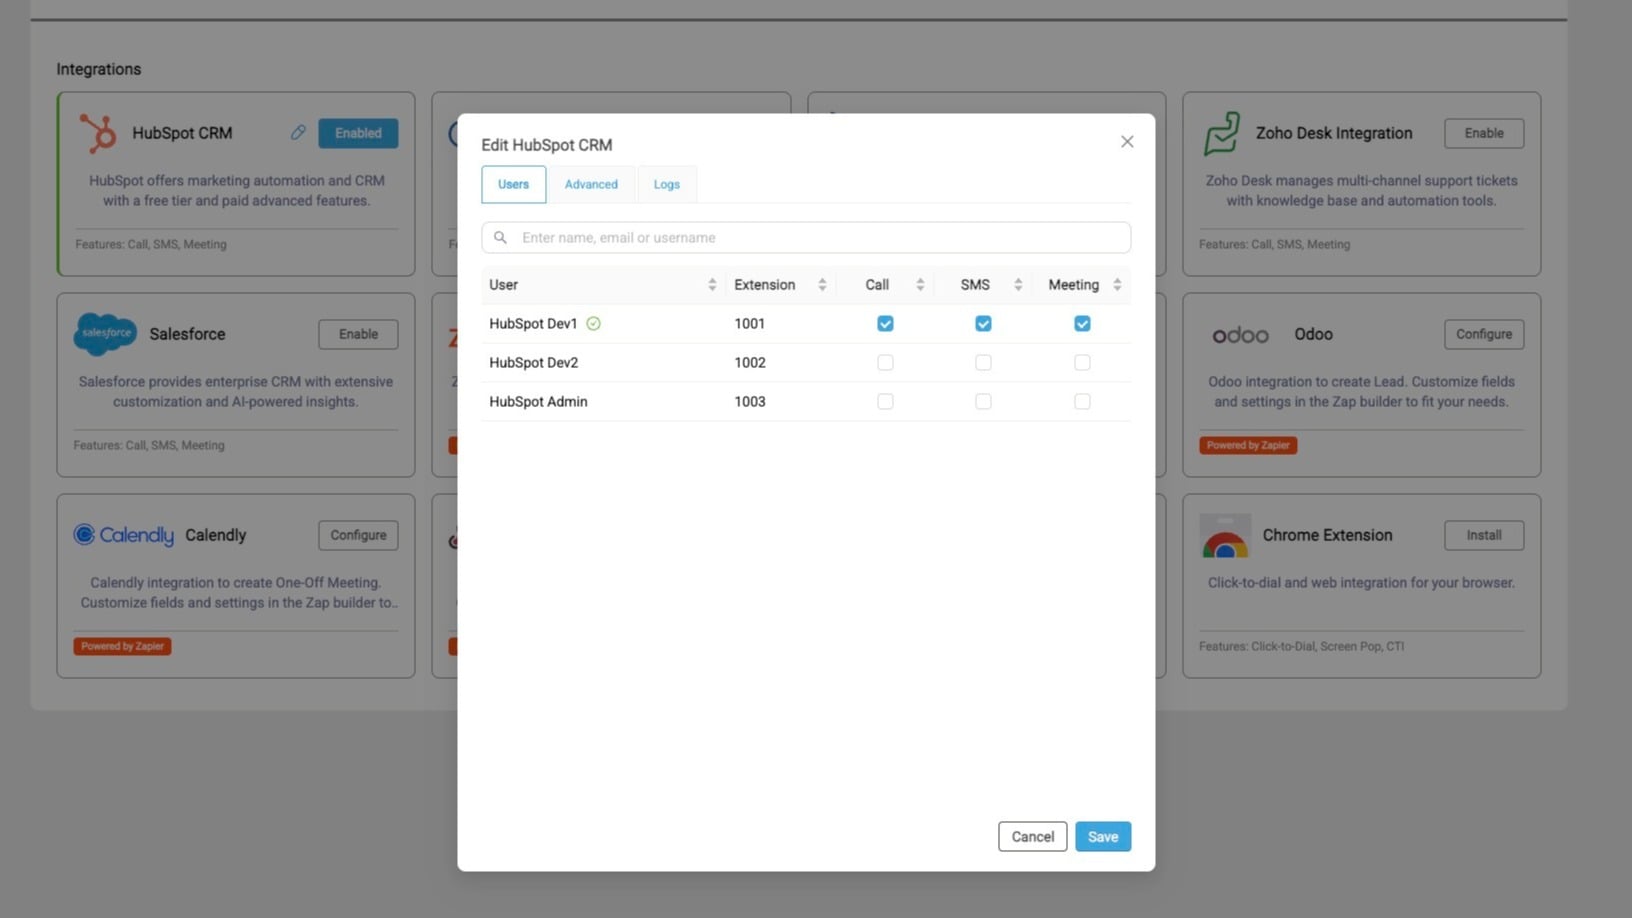Image resolution: width=1632 pixels, height=918 pixels.
Task: Click the Integrations section heading
Action: tap(98, 69)
